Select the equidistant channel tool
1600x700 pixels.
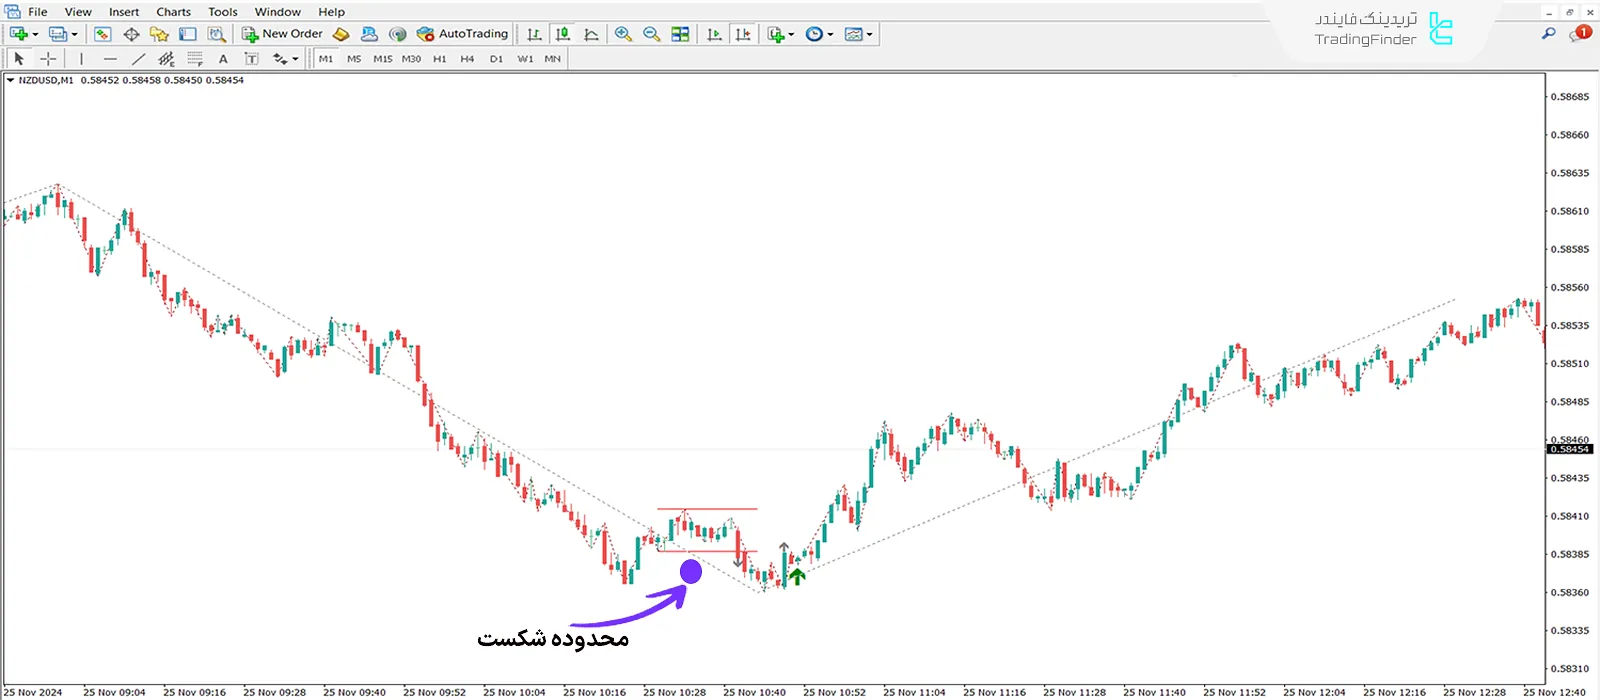tap(166, 59)
